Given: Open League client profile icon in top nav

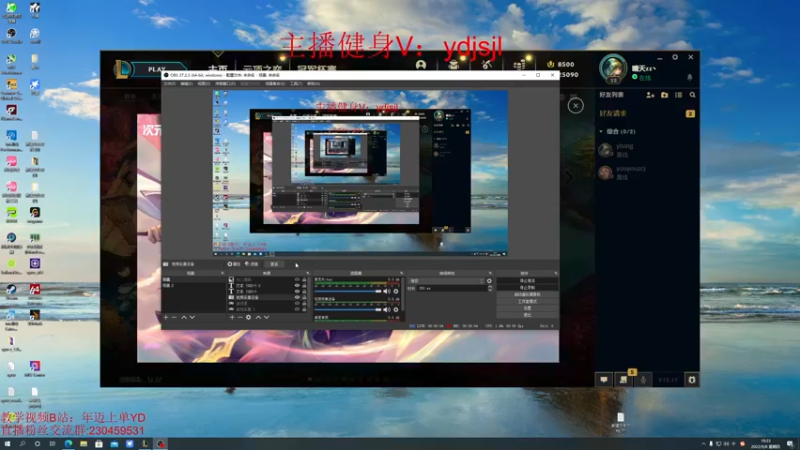Looking at the screenshot, I should point(421,65).
